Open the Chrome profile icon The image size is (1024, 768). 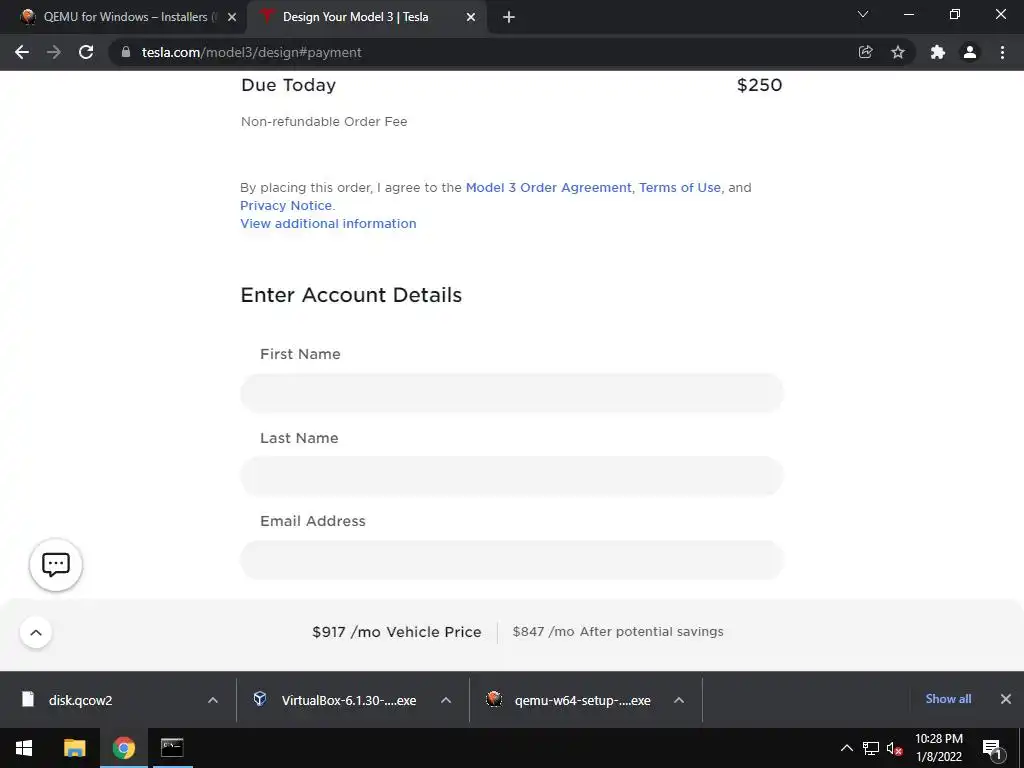(x=970, y=52)
